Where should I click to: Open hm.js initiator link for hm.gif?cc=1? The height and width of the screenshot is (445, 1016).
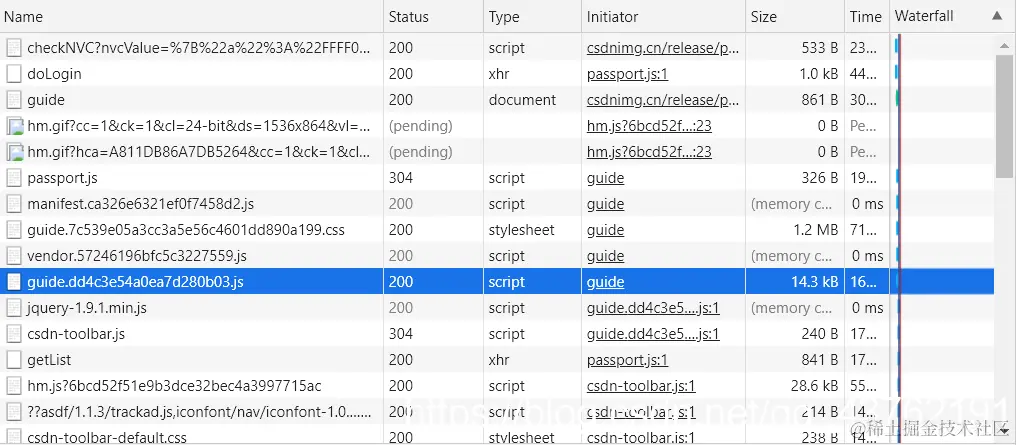(649, 126)
